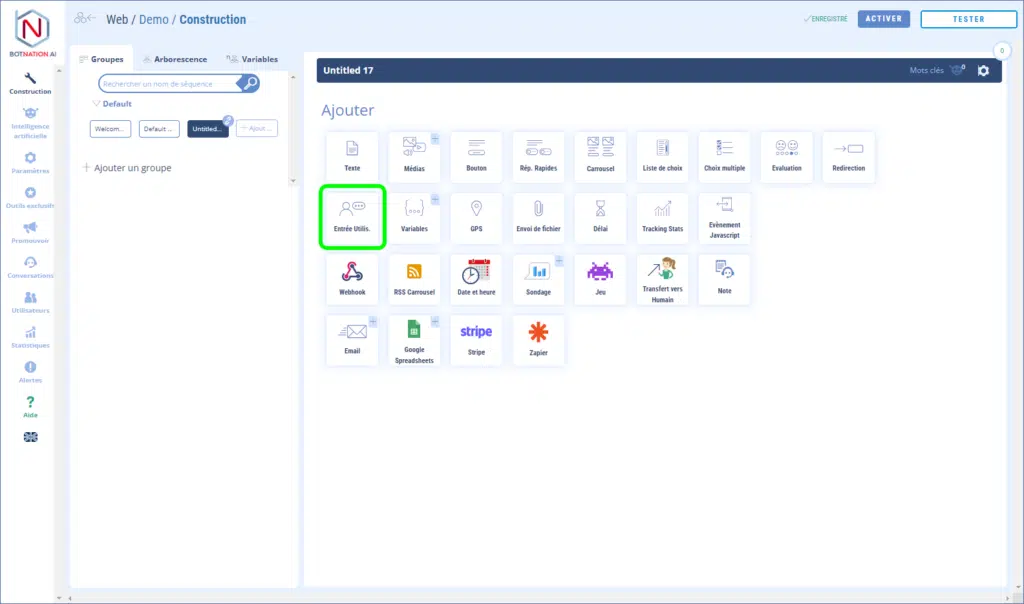
Task: Add the Jeu game block
Action: pos(600,279)
